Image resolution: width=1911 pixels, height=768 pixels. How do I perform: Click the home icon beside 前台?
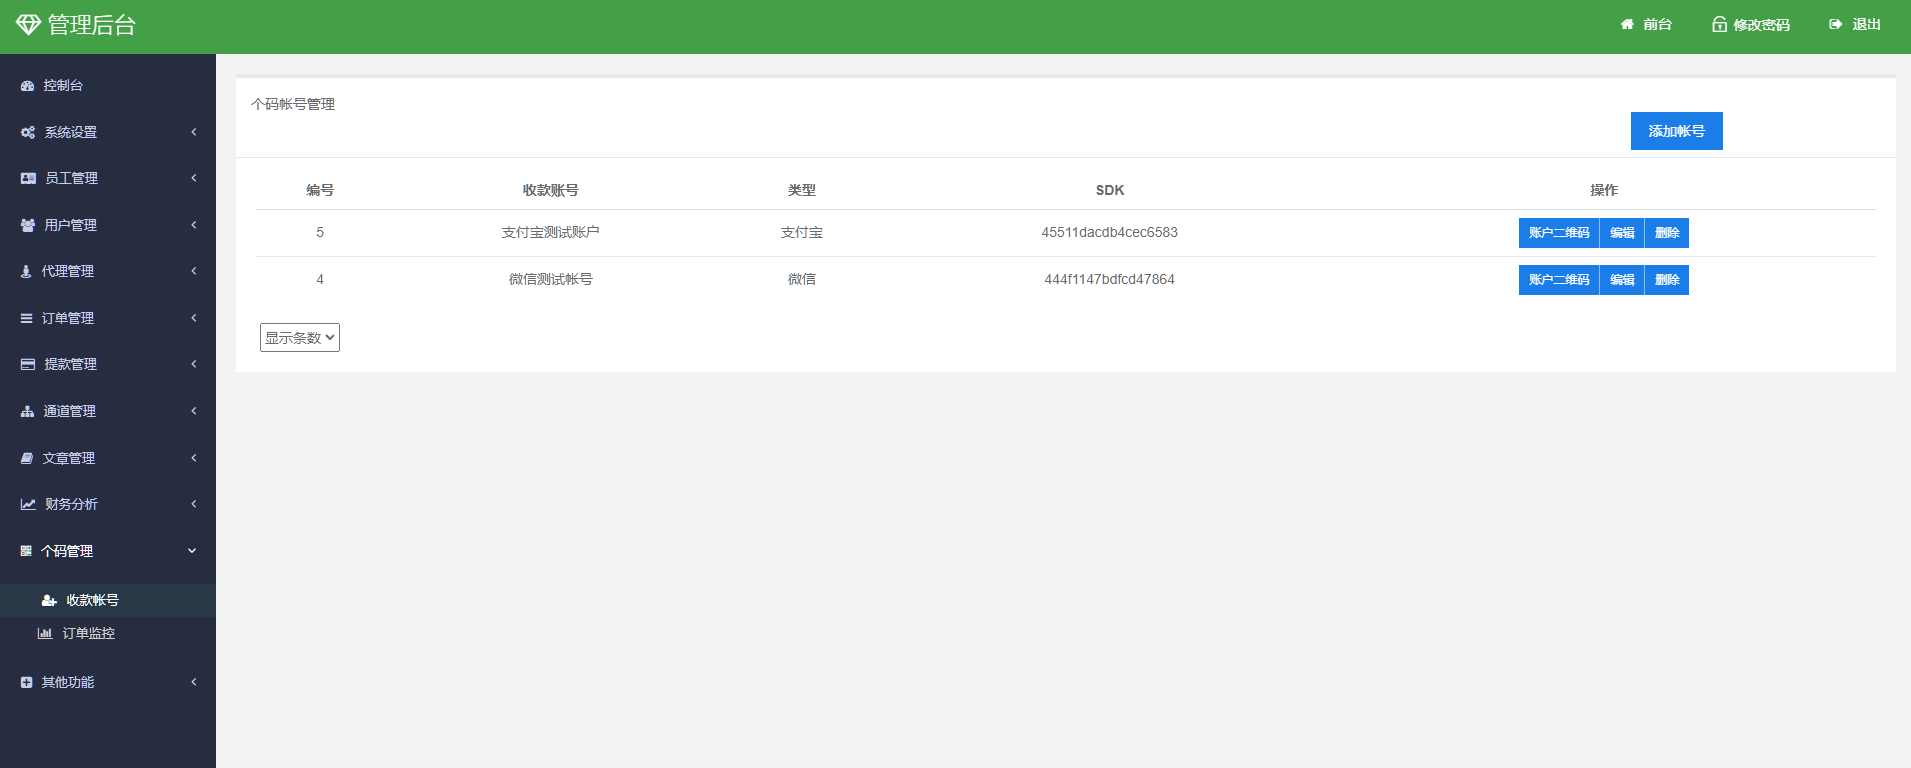click(x=1627, y=24)
